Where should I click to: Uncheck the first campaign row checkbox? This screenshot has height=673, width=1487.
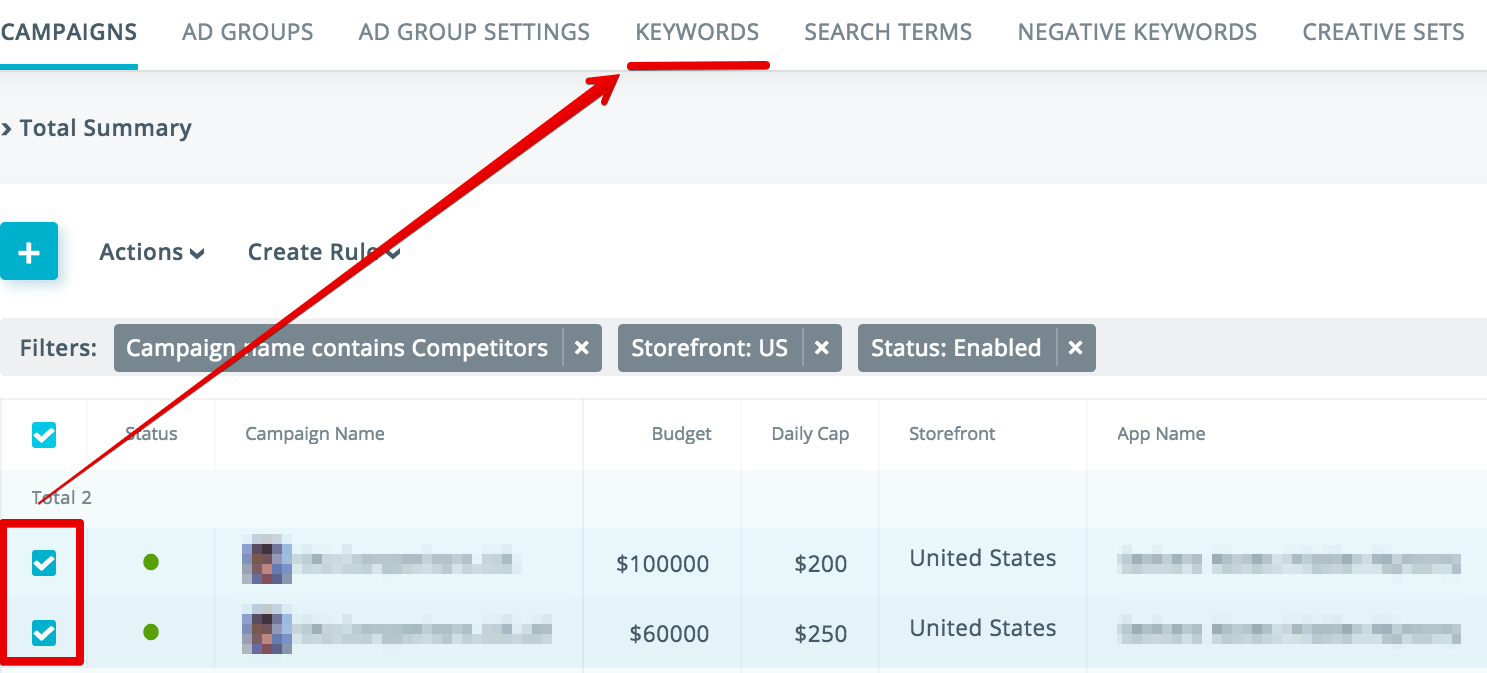[44, 563]
